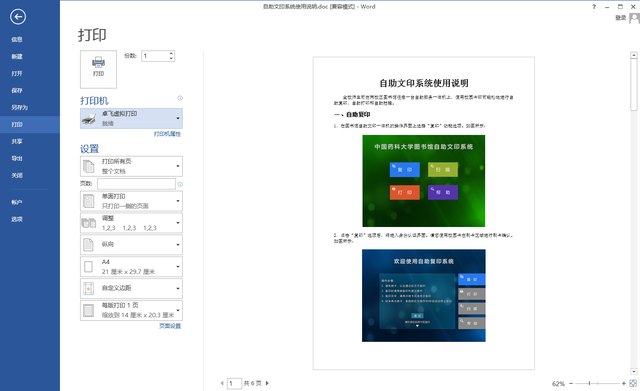Expand the print all pages dropdown
This screenshot has height=391, width=640.
131,166
